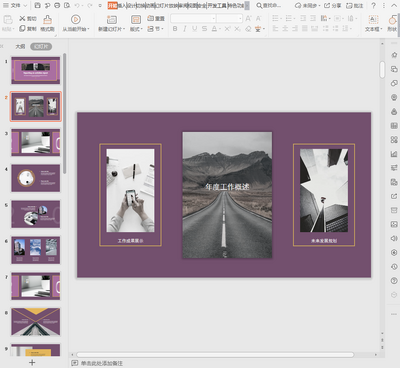Switch to the Outline (大纲) panel tab
The image size is (400, 368).
pyautogui.click(x=20, y=46)
